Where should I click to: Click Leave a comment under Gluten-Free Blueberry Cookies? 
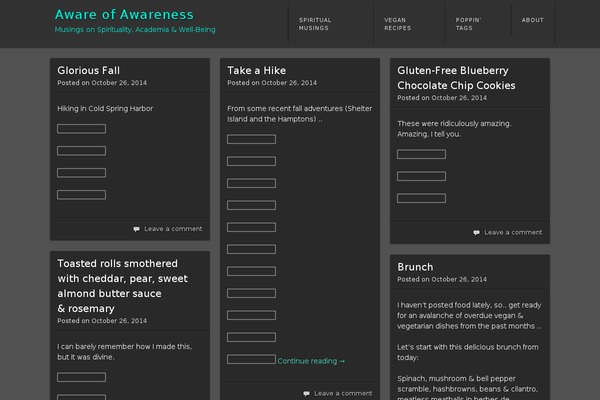(513, 232)
